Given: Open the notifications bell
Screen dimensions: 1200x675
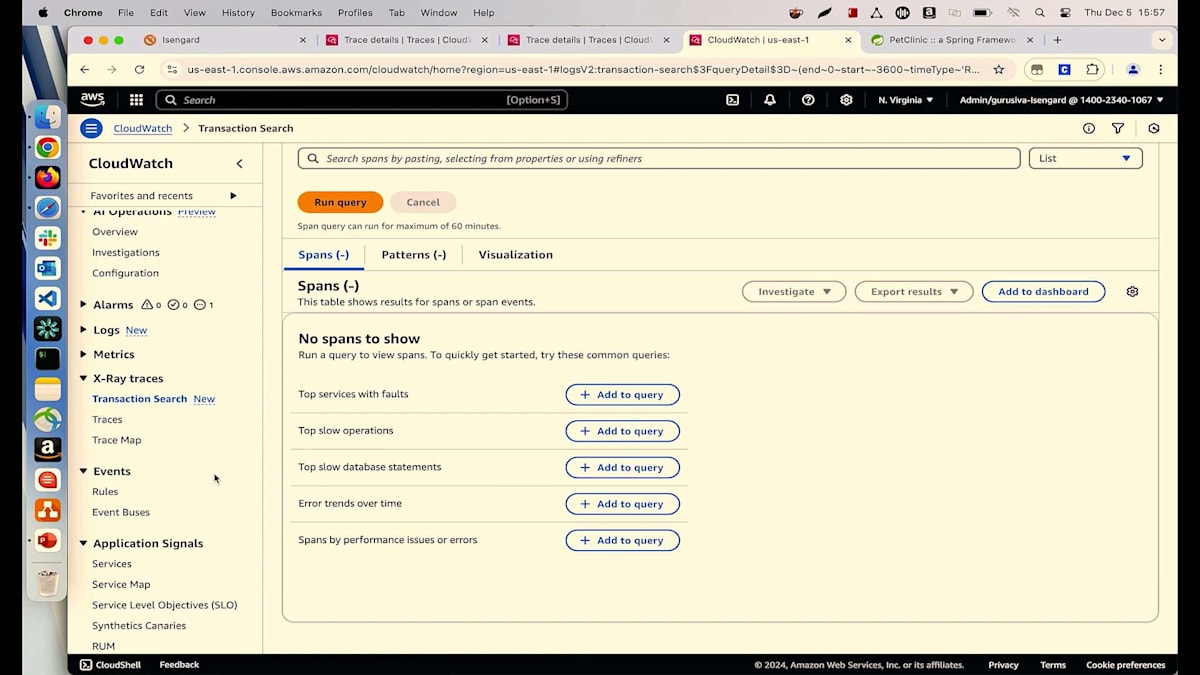Looking at the screenshot, I should tap(770, 100).
